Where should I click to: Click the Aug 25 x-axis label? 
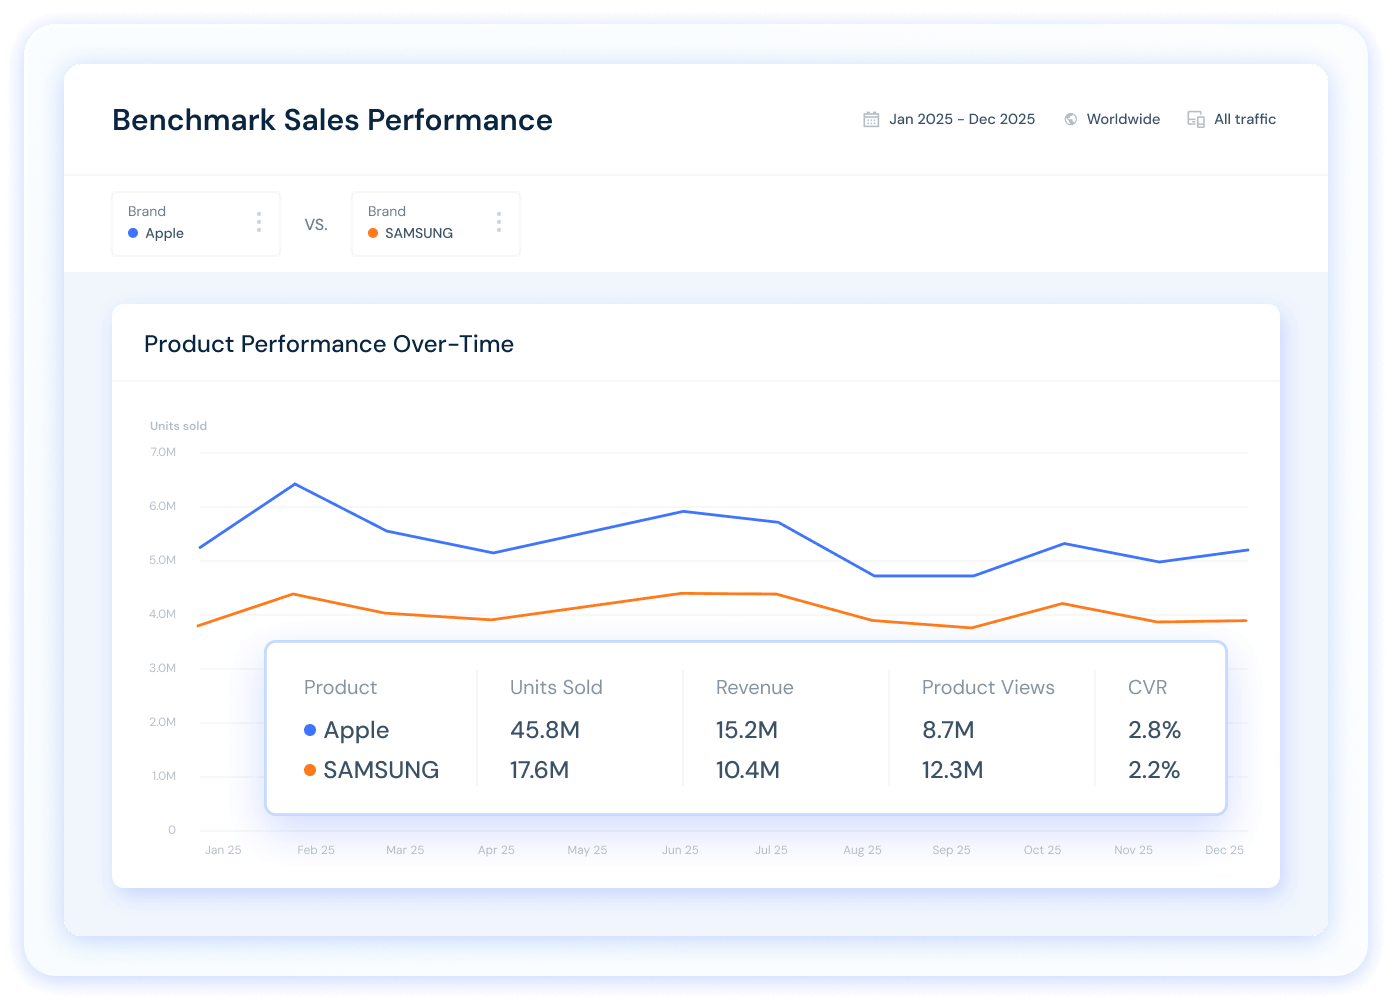(x=862, y=850)
